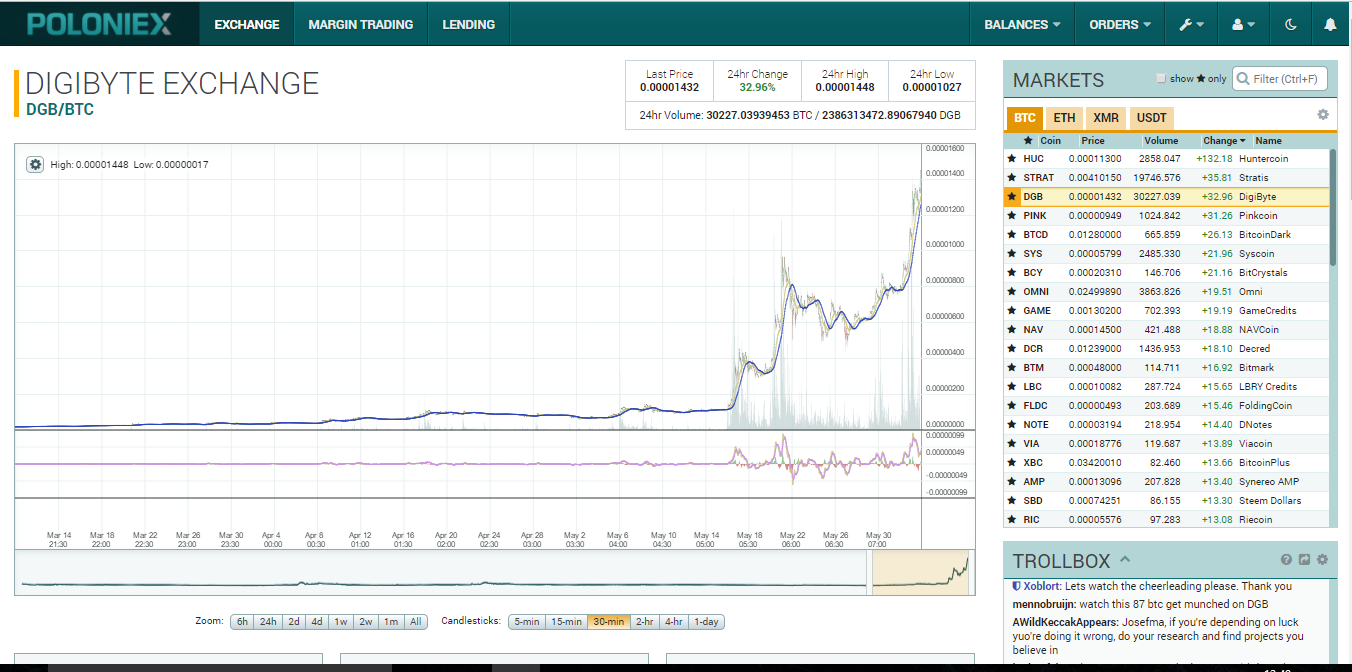Click the Poloniex logo
The width and height of the screenshot is (1352, 672).
(99, 24)
